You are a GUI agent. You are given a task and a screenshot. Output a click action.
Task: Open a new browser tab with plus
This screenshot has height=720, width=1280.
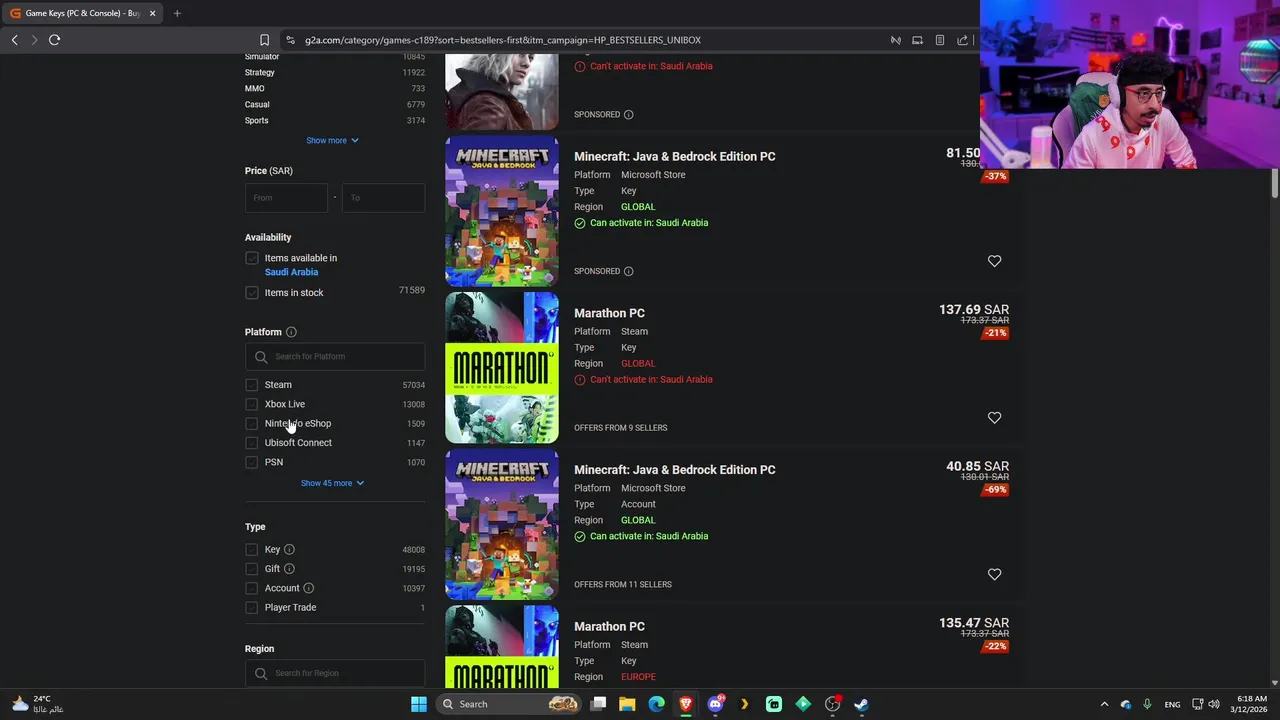177,13
